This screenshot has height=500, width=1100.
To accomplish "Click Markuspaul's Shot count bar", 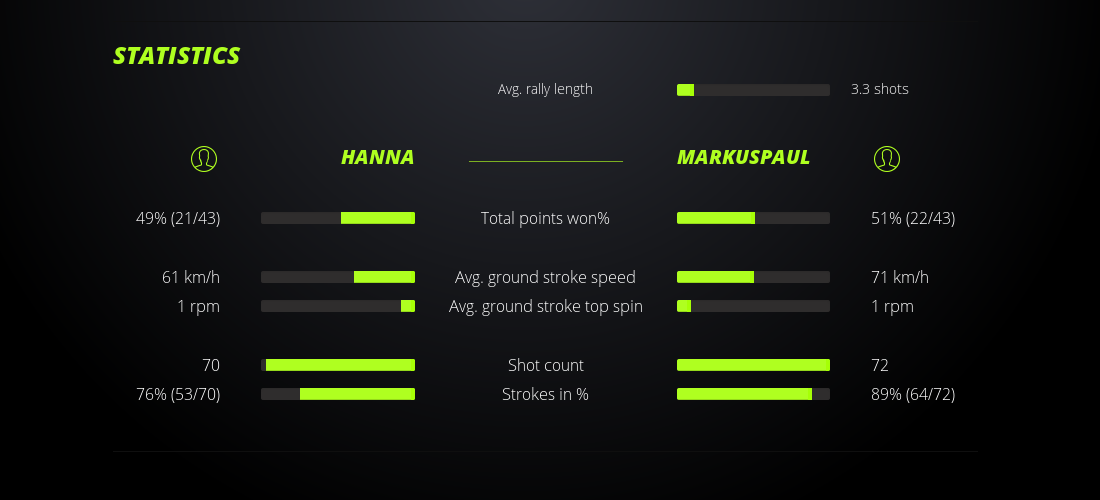I will point(753,365).
